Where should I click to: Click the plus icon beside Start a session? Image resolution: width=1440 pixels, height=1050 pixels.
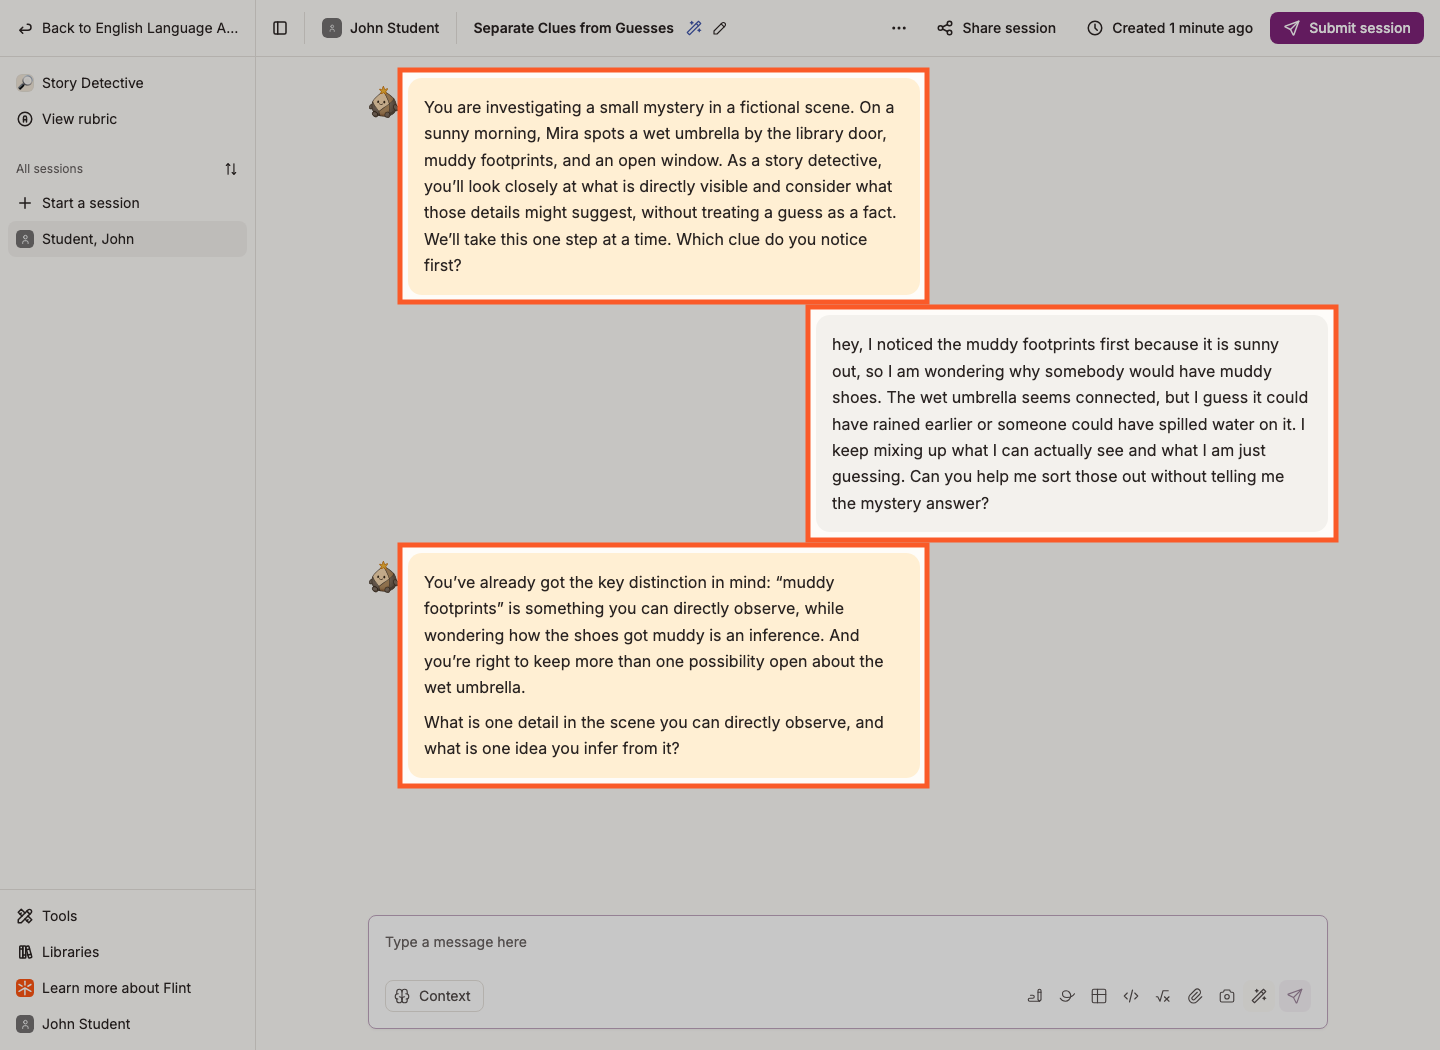pyautogui.click(x=25, y=203)
